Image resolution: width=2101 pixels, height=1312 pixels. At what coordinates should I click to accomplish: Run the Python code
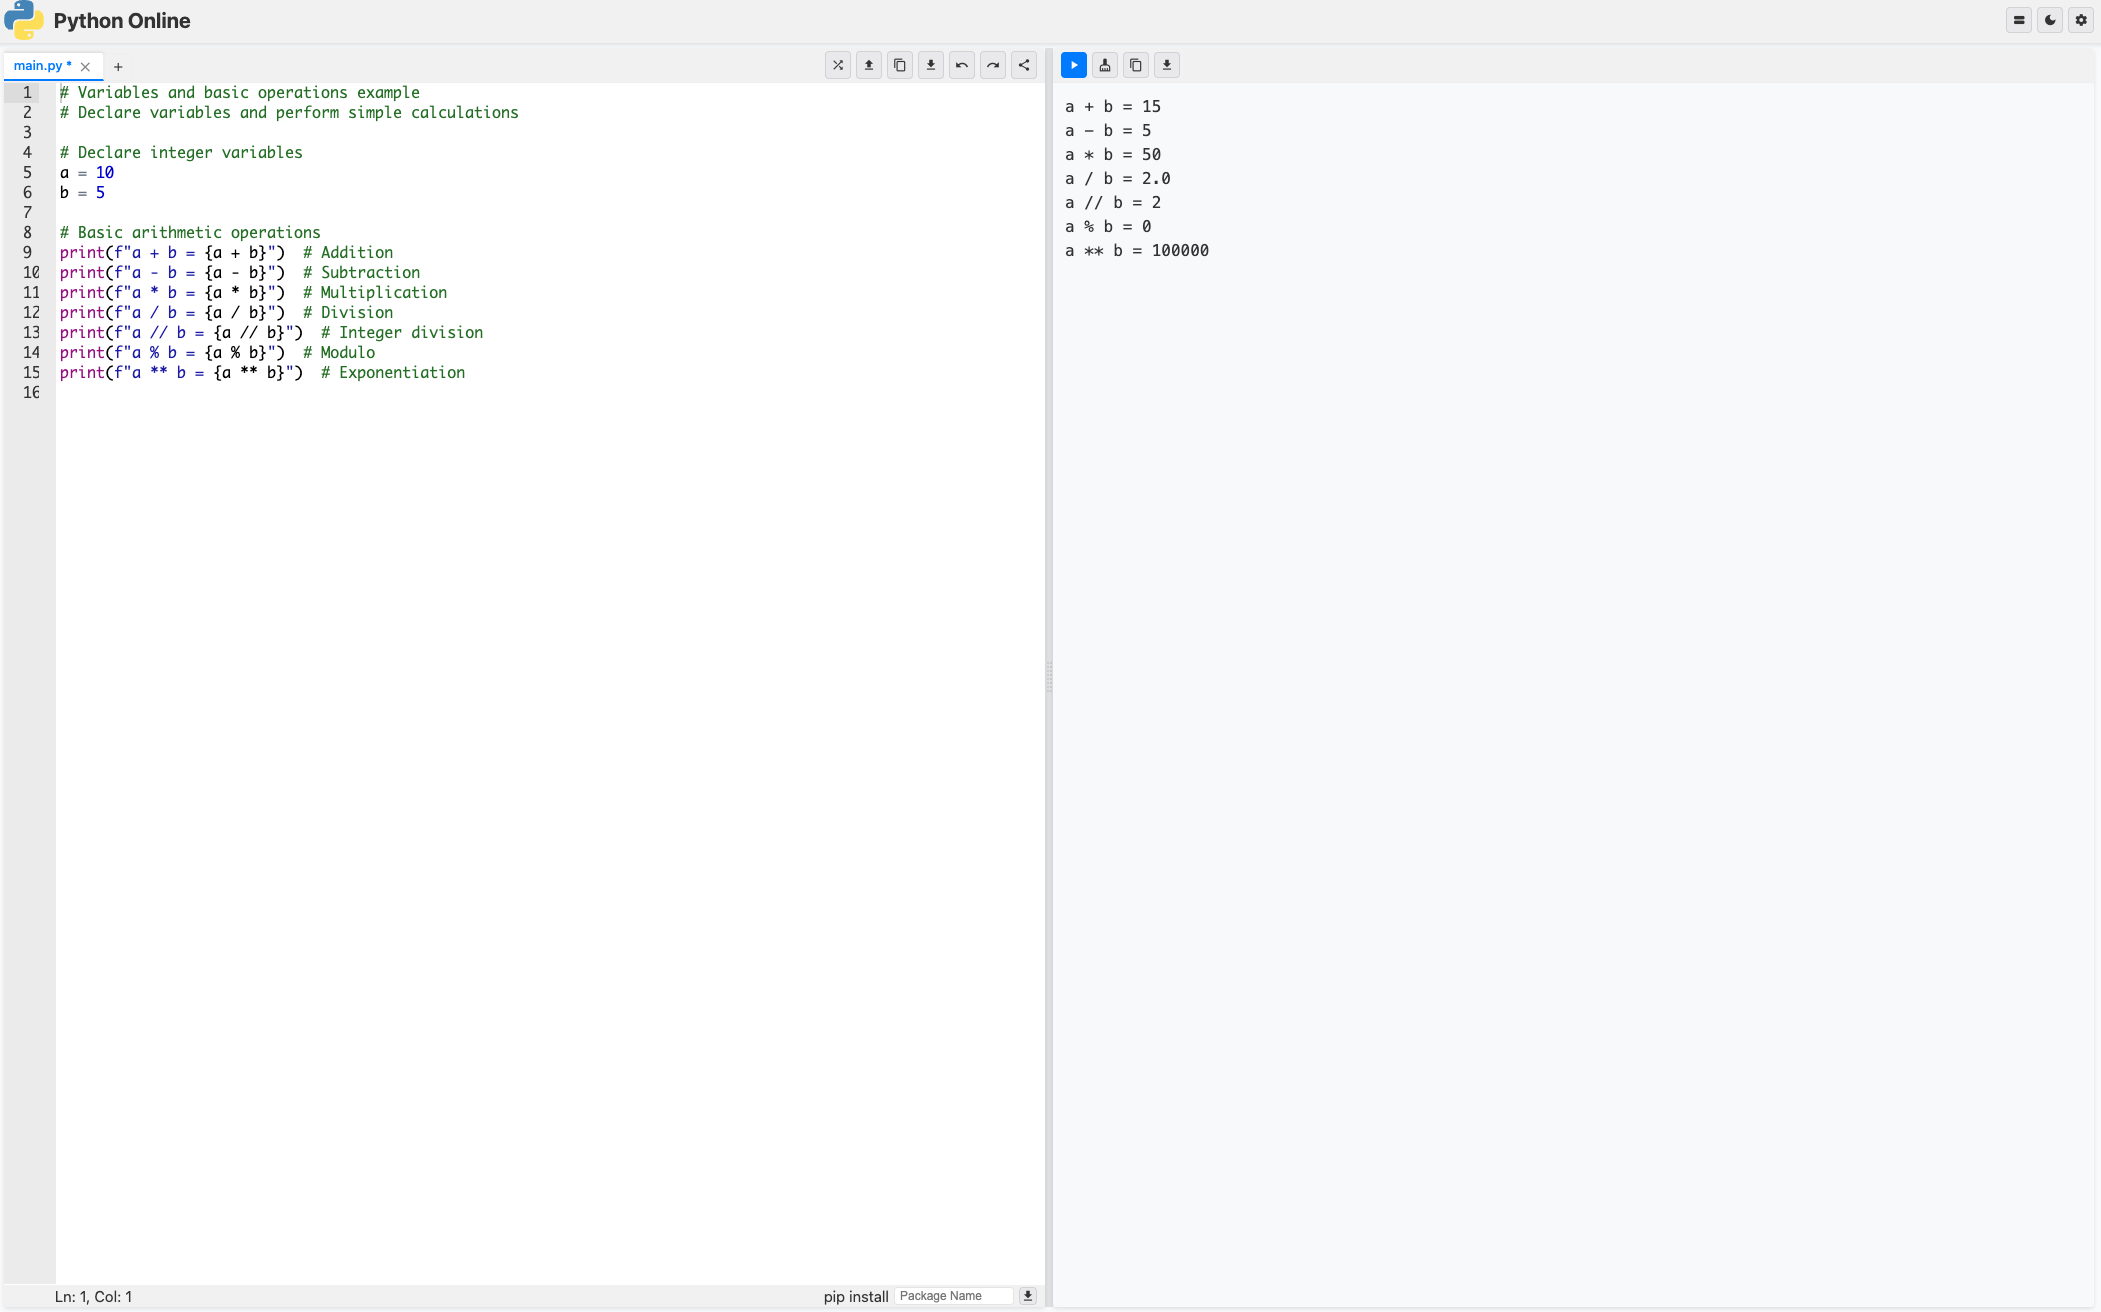tap(1074, 65)
